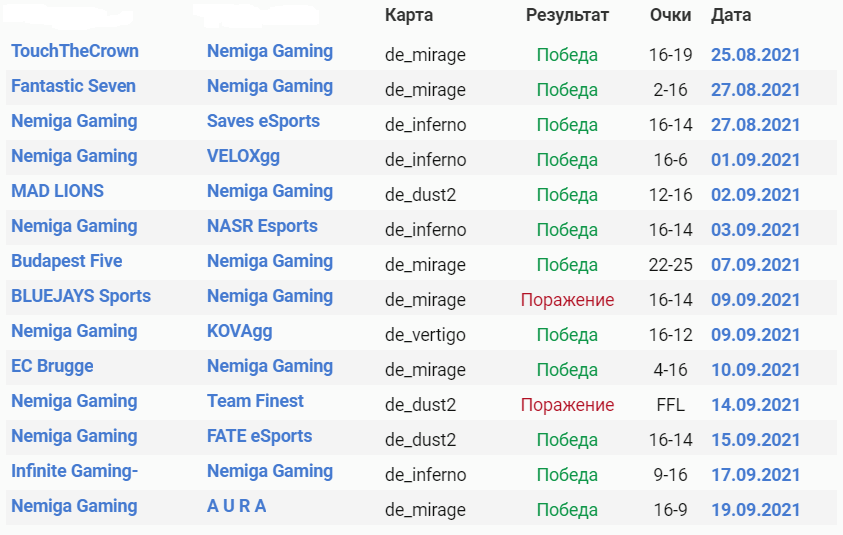
Task: Click the FATE eSports team link
Action: [259, 436]
